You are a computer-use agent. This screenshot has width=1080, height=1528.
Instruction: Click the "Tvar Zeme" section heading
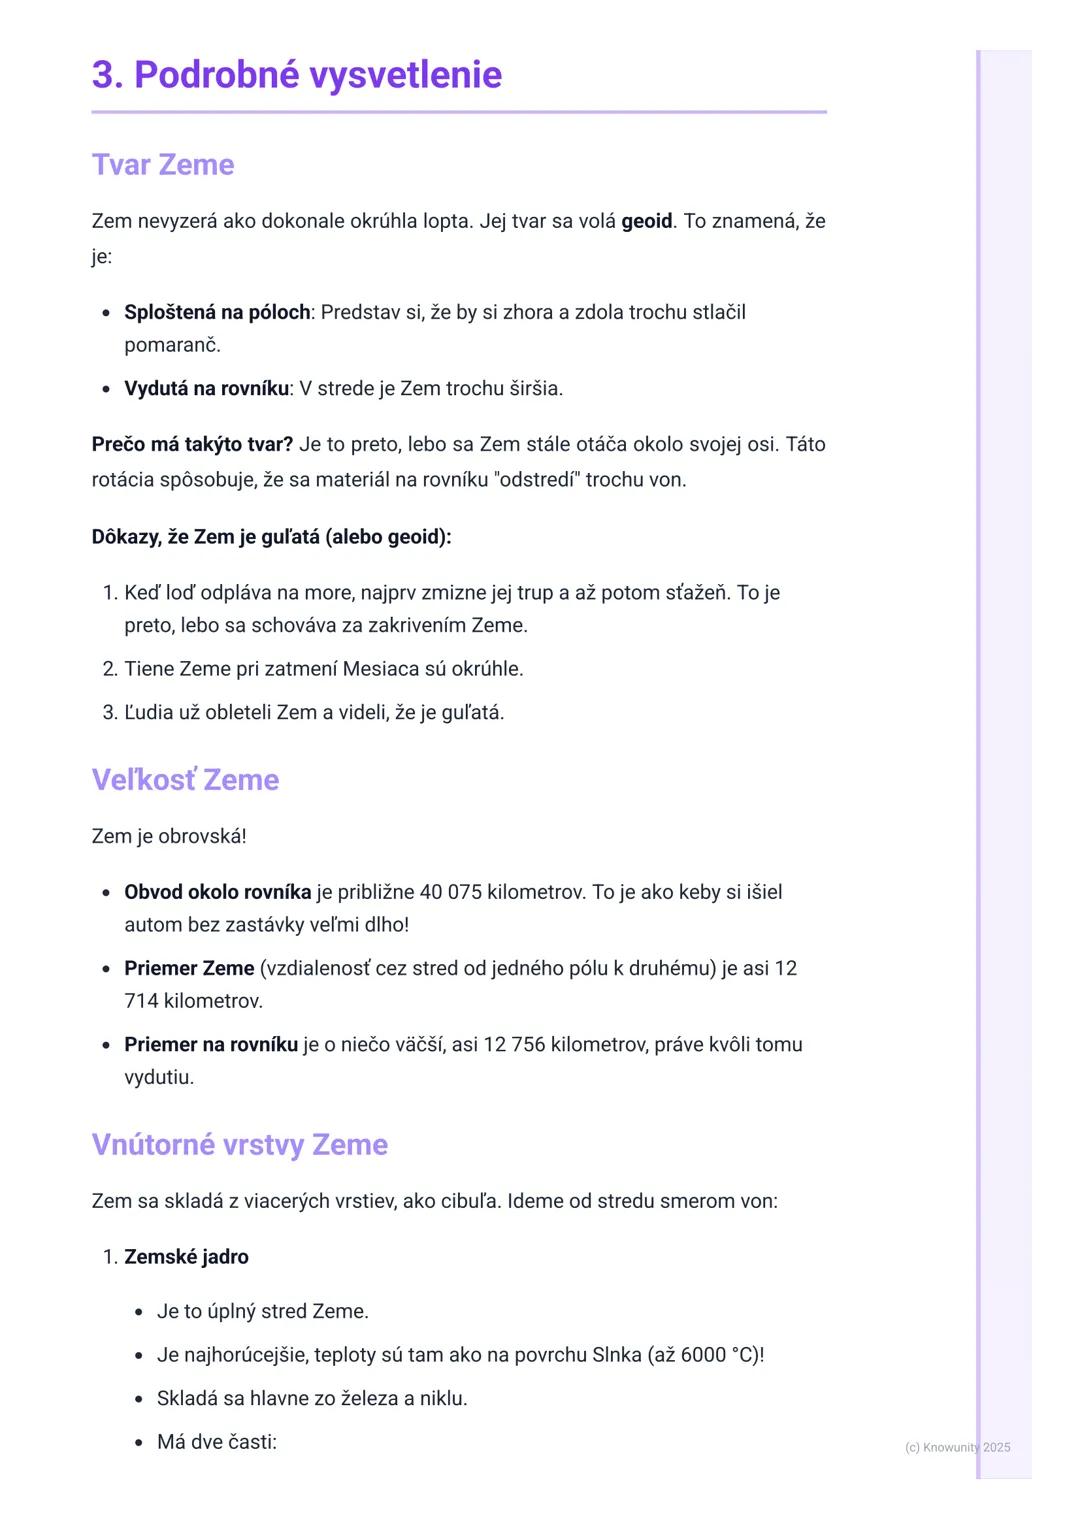point(162,165)
